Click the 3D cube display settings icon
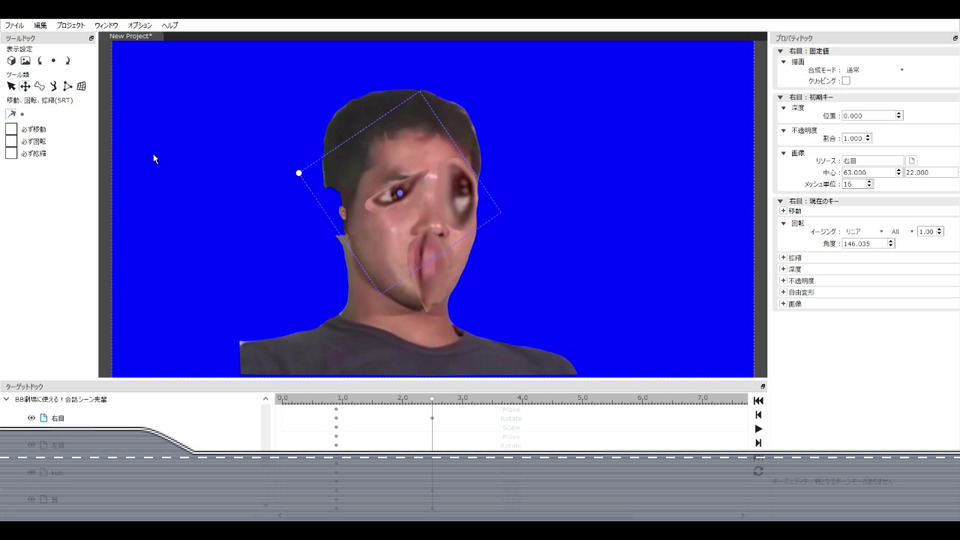Image resolution: width=960 pixels, height=540 pixels. point(11,61)
